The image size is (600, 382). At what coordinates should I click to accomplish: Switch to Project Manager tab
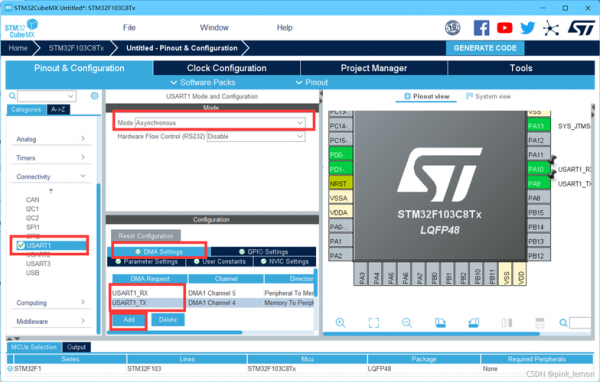pos(374,68)
